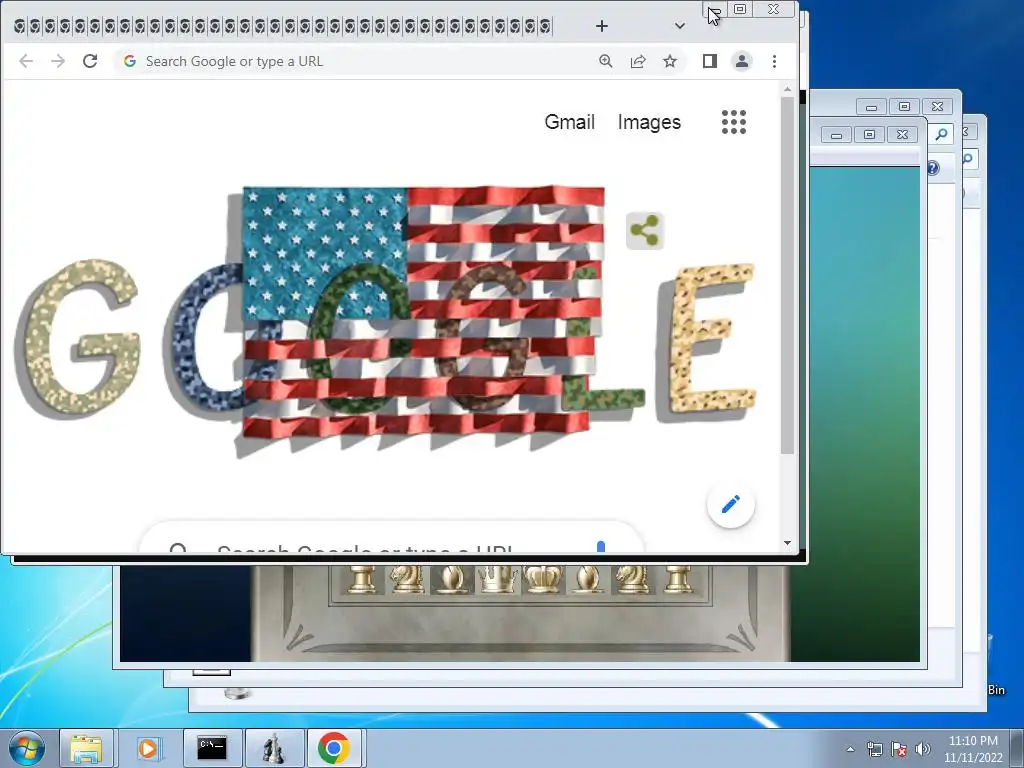Click the vertical scrollbar thumb in Chrome

(x=788, y=274)
